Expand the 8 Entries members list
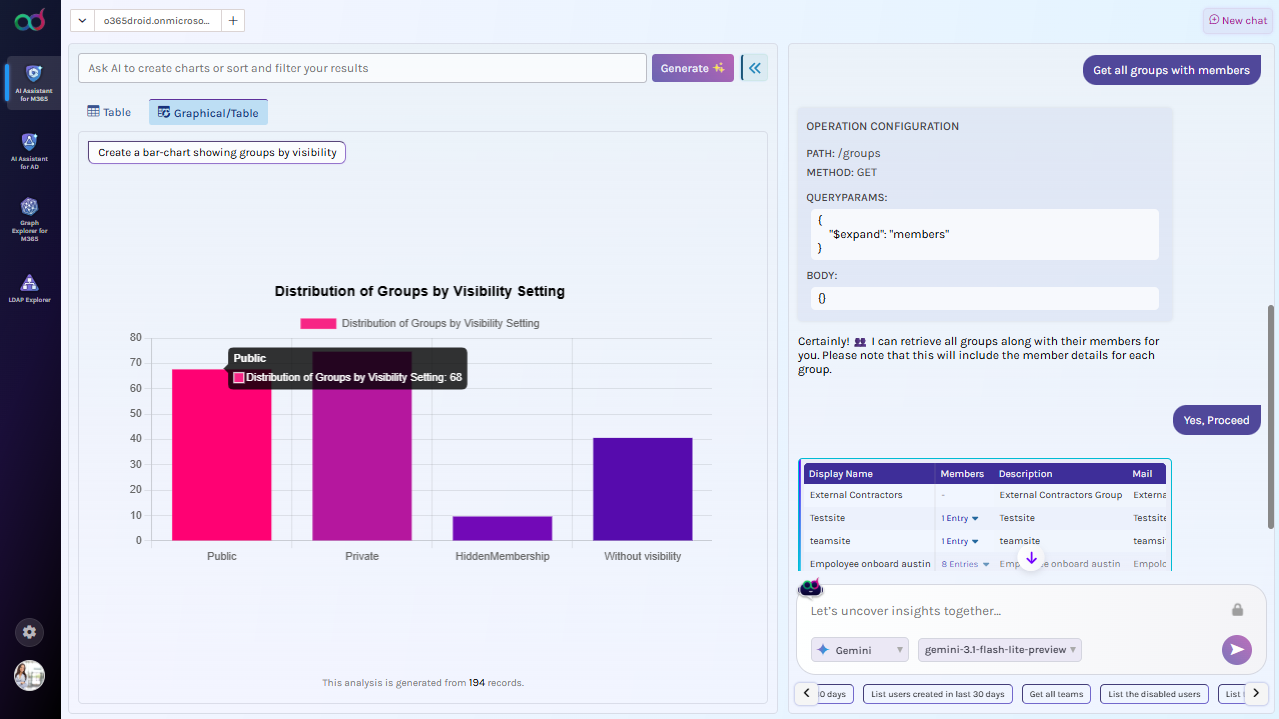This screenshot has height=719, width=1279. [x=965, y=564]
